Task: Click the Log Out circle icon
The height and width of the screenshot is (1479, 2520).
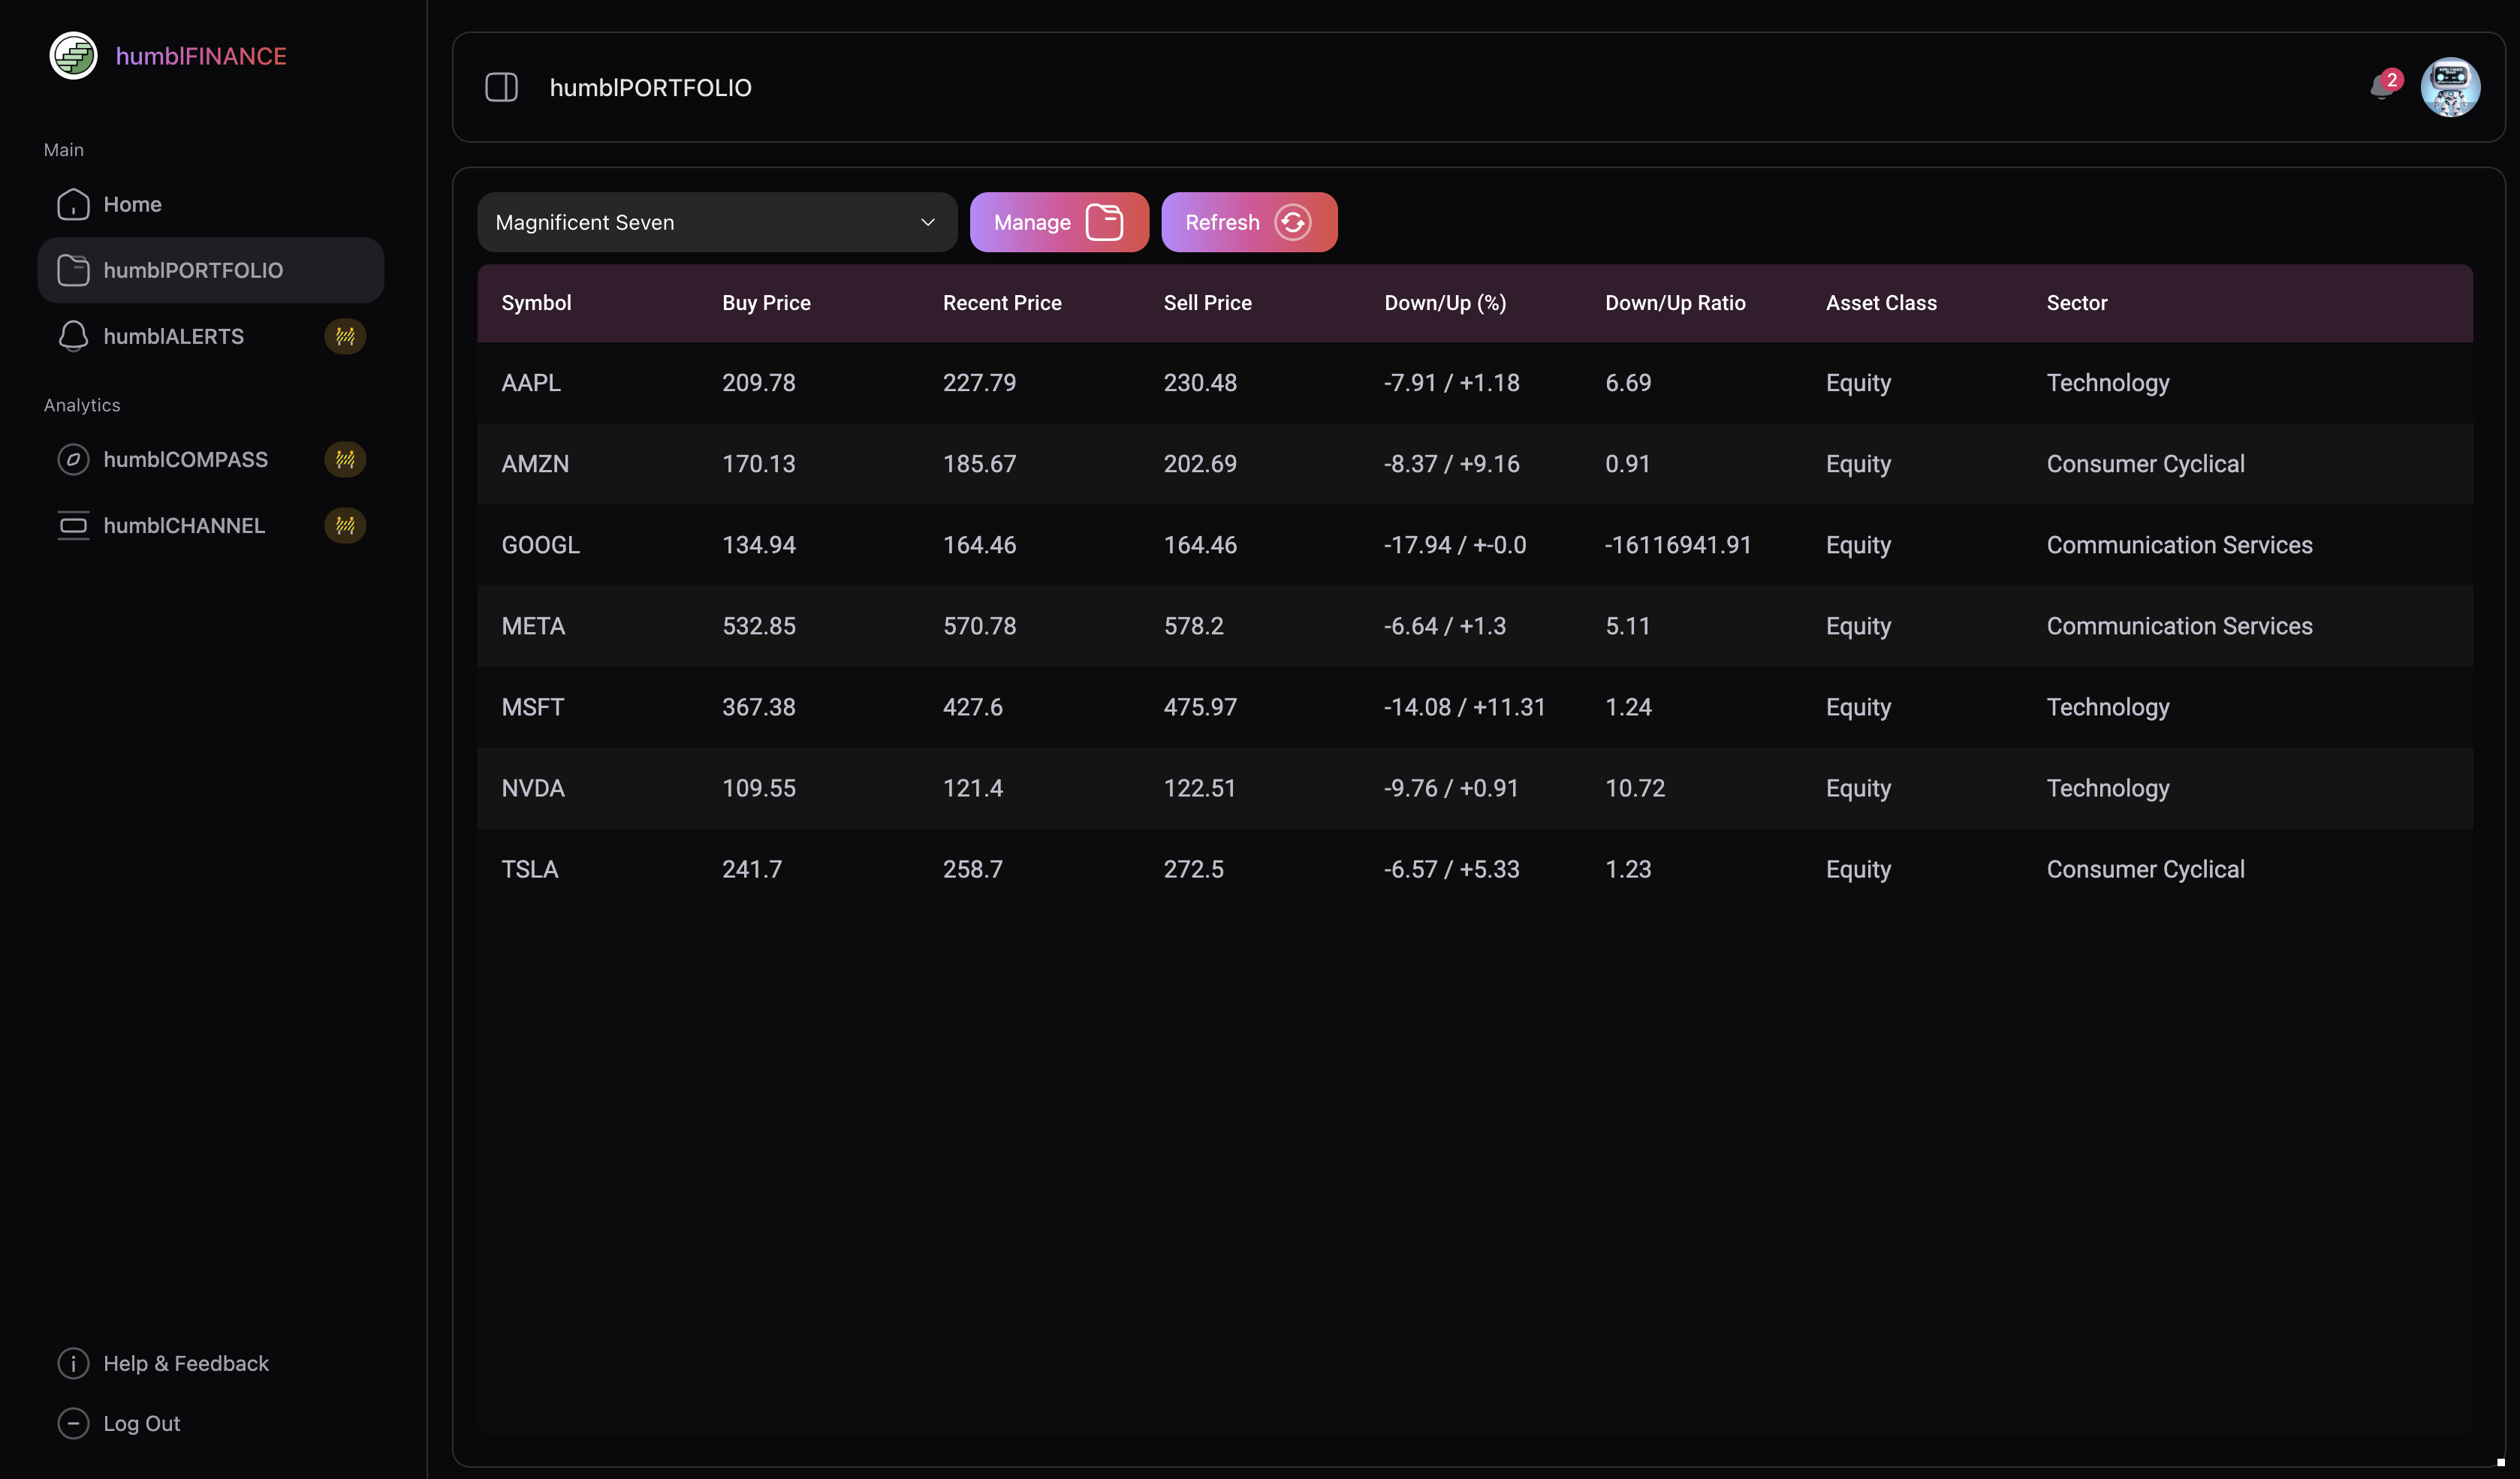Action: (73, 1423)
